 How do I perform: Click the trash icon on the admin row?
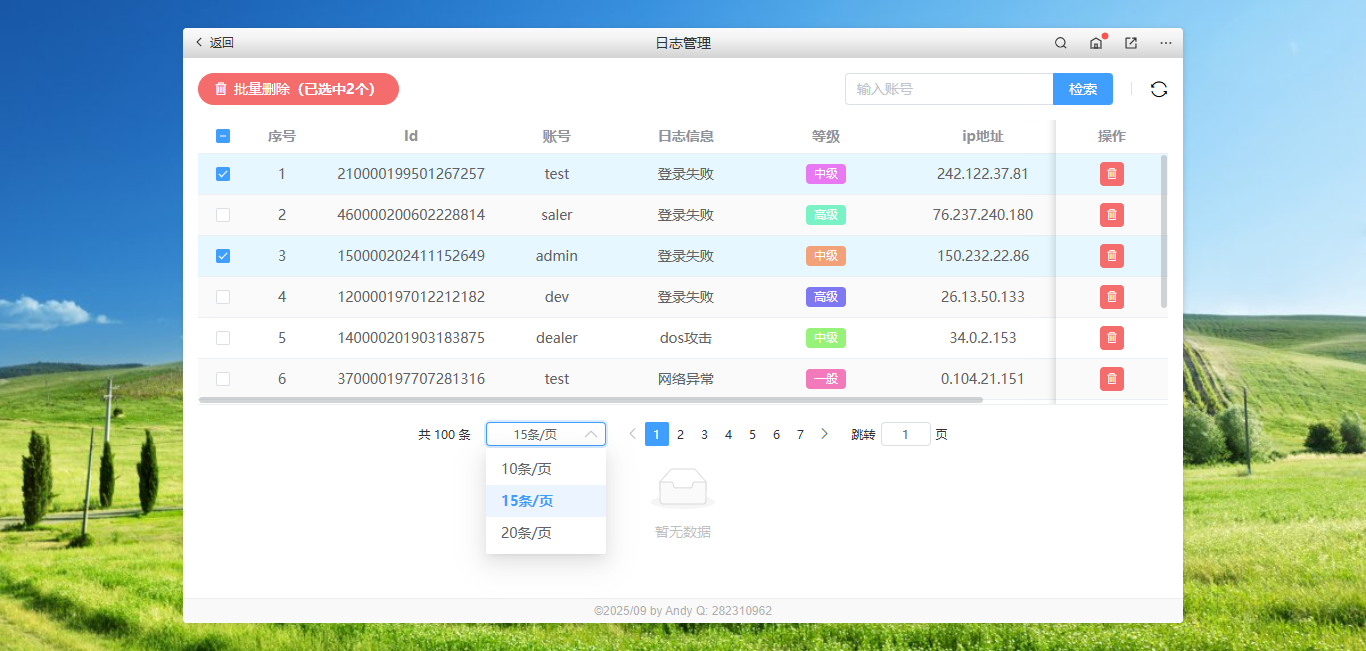click(x=1111, y=255)
